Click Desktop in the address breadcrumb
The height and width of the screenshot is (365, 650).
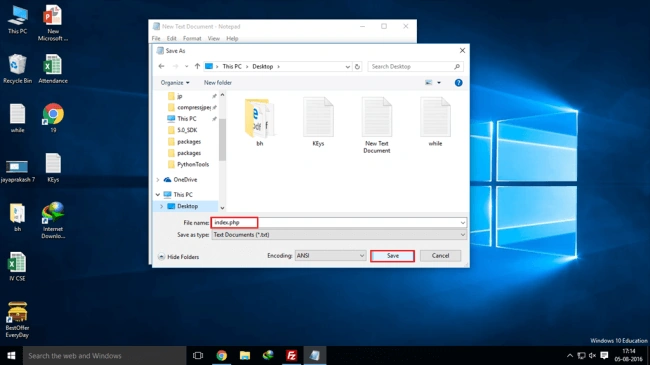tap(263, 66)
